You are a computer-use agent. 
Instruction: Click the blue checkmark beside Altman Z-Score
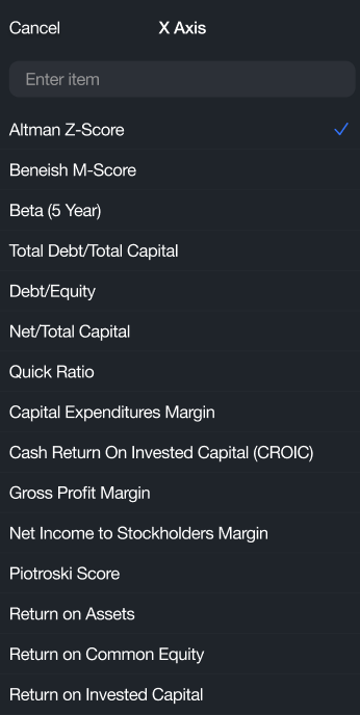click(341, 129)
